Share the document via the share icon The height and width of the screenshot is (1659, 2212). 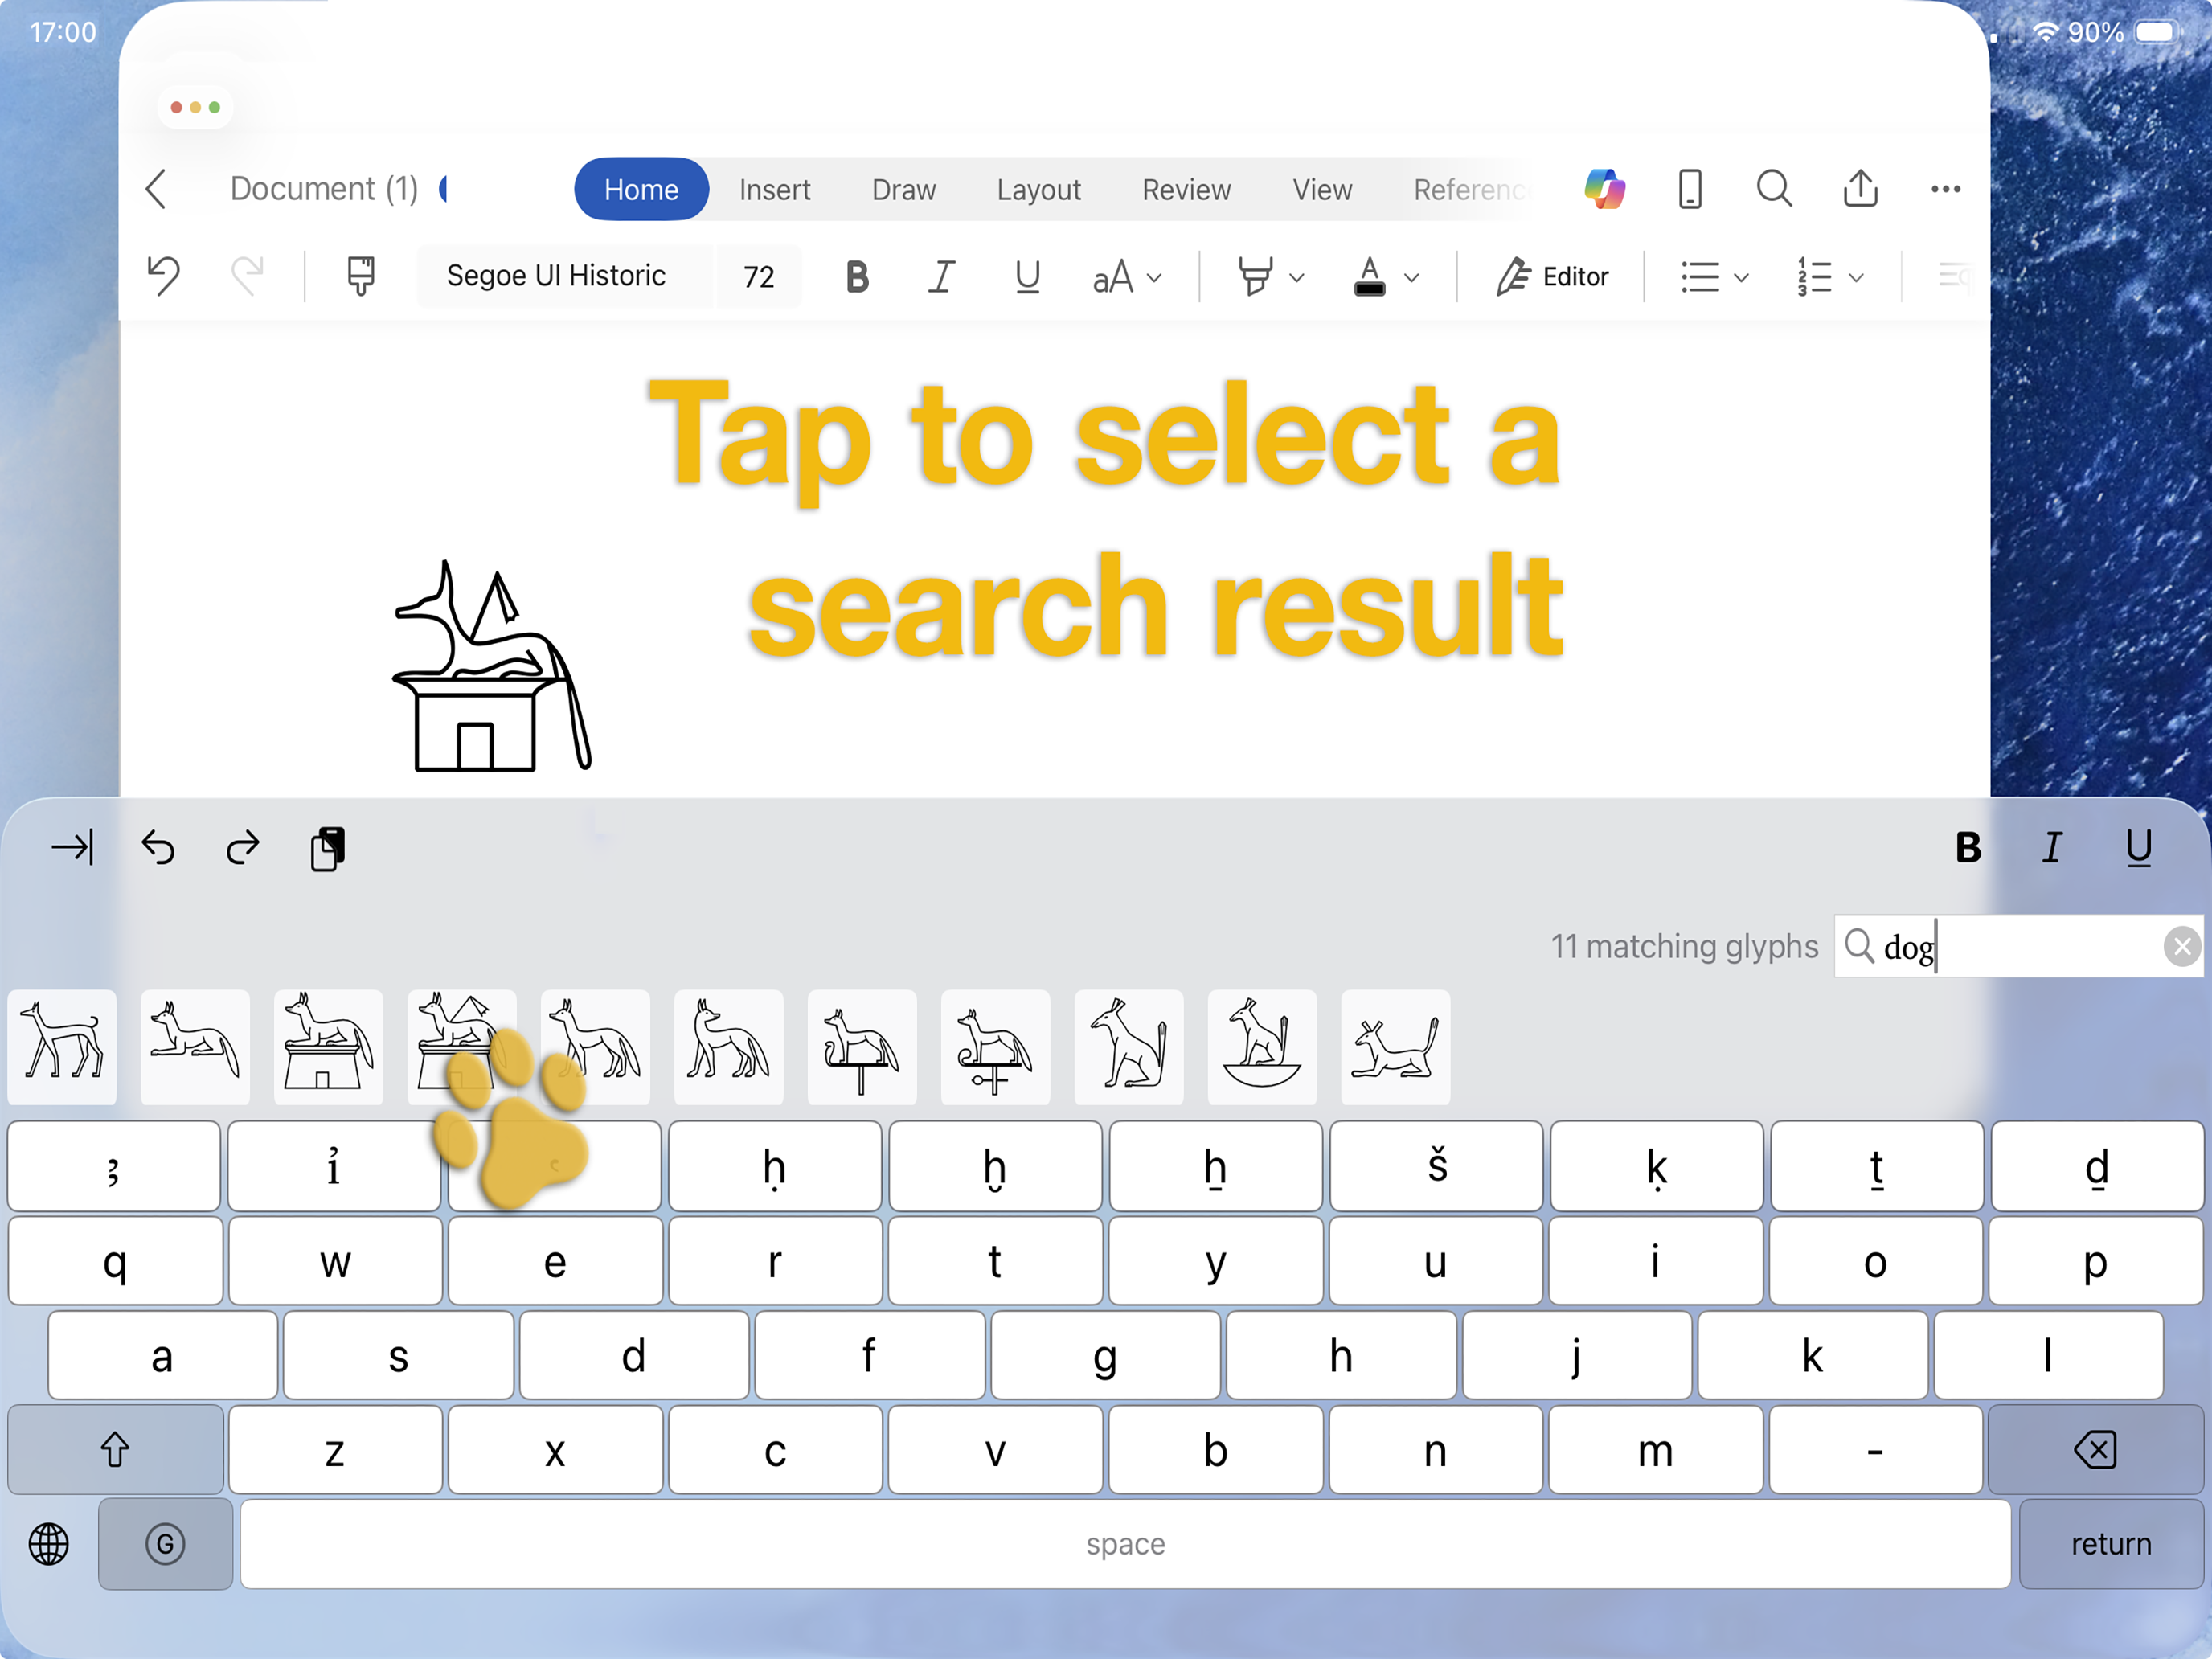pos(1859,188)
